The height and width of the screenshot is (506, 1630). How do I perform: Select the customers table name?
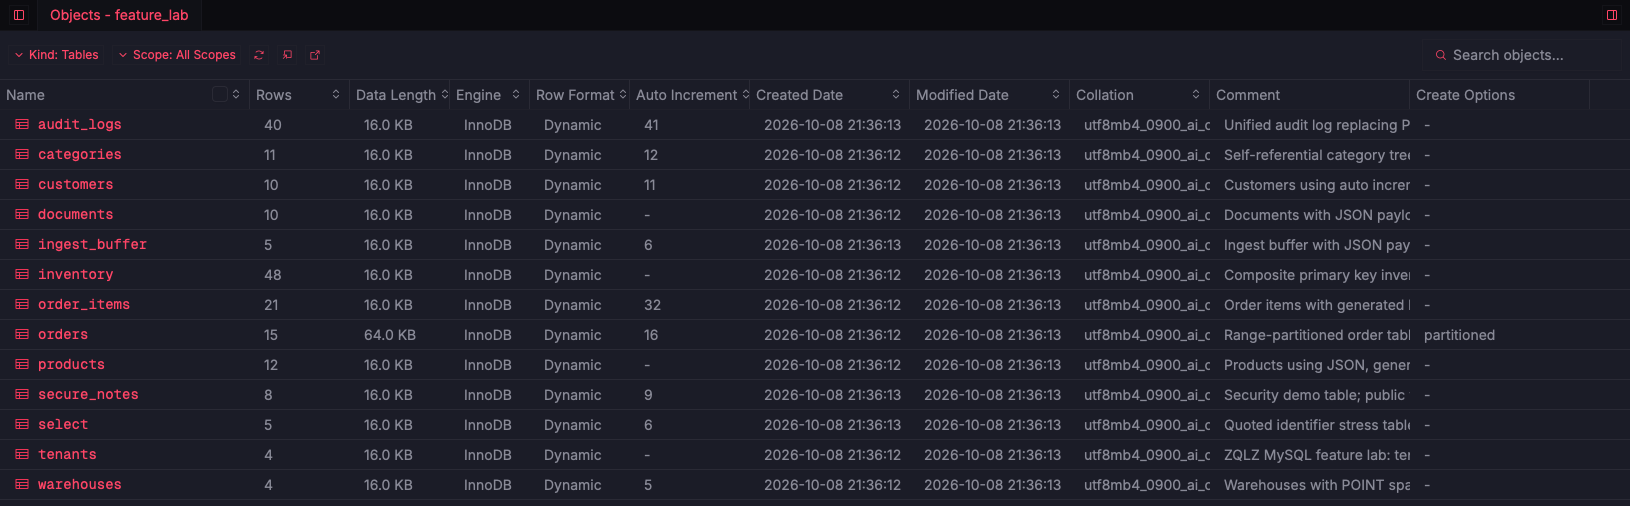click(76, 185)
